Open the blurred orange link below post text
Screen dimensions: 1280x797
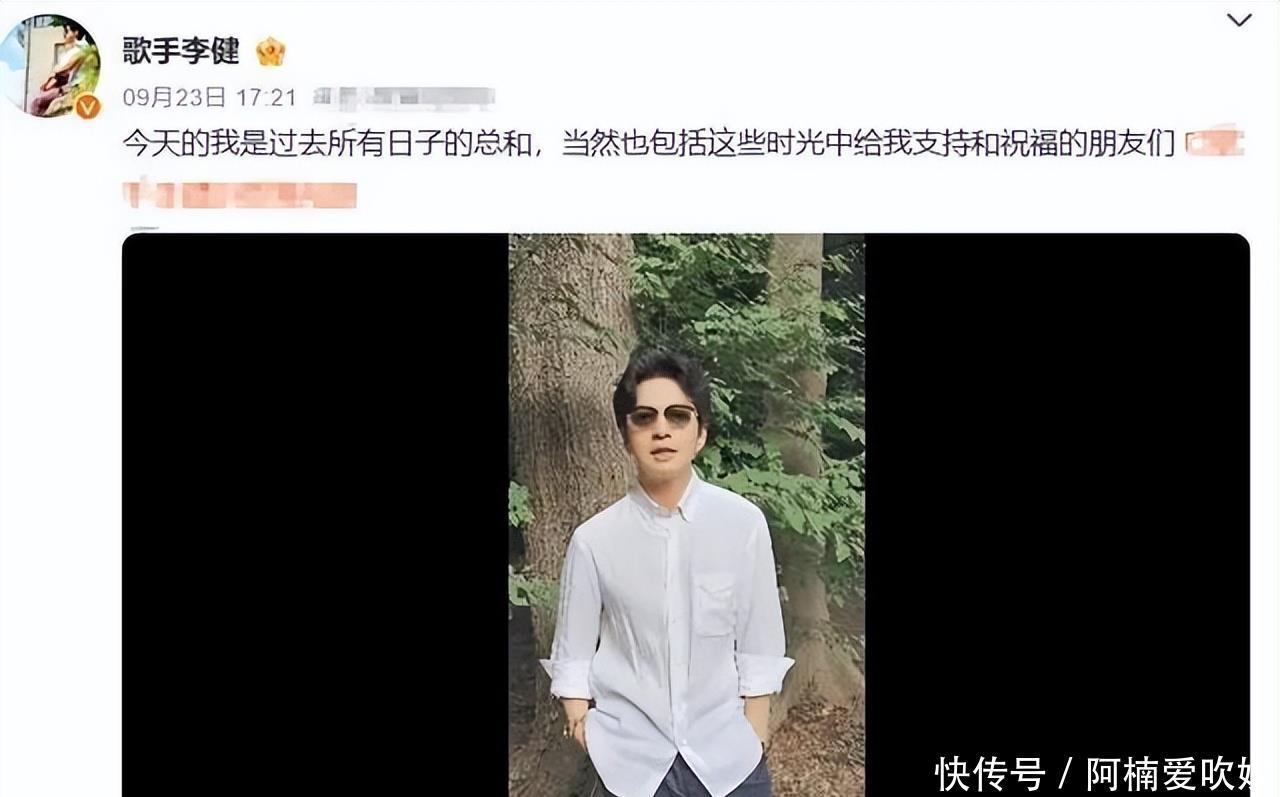click(x=240, y=192)
